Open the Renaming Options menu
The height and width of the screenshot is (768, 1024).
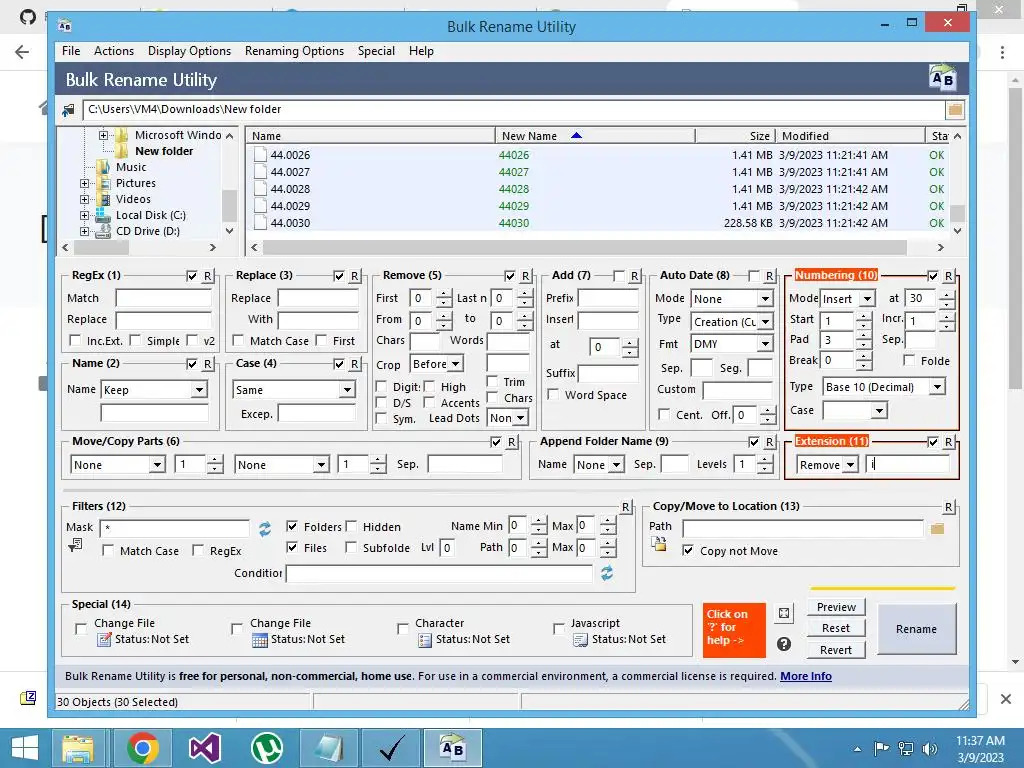pos(294,51)
